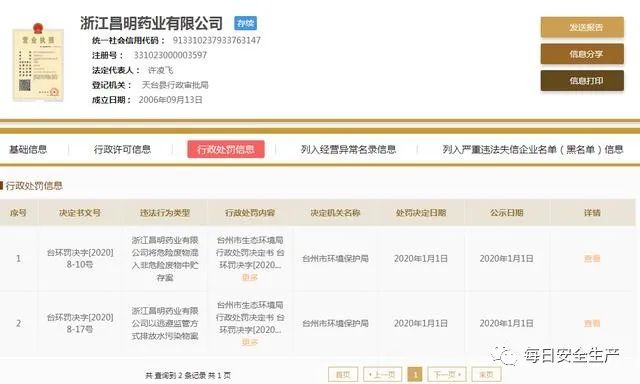The image size is (640, 384).
Task: Click the 公示日期 column header
Action: [x=507, y=213]
